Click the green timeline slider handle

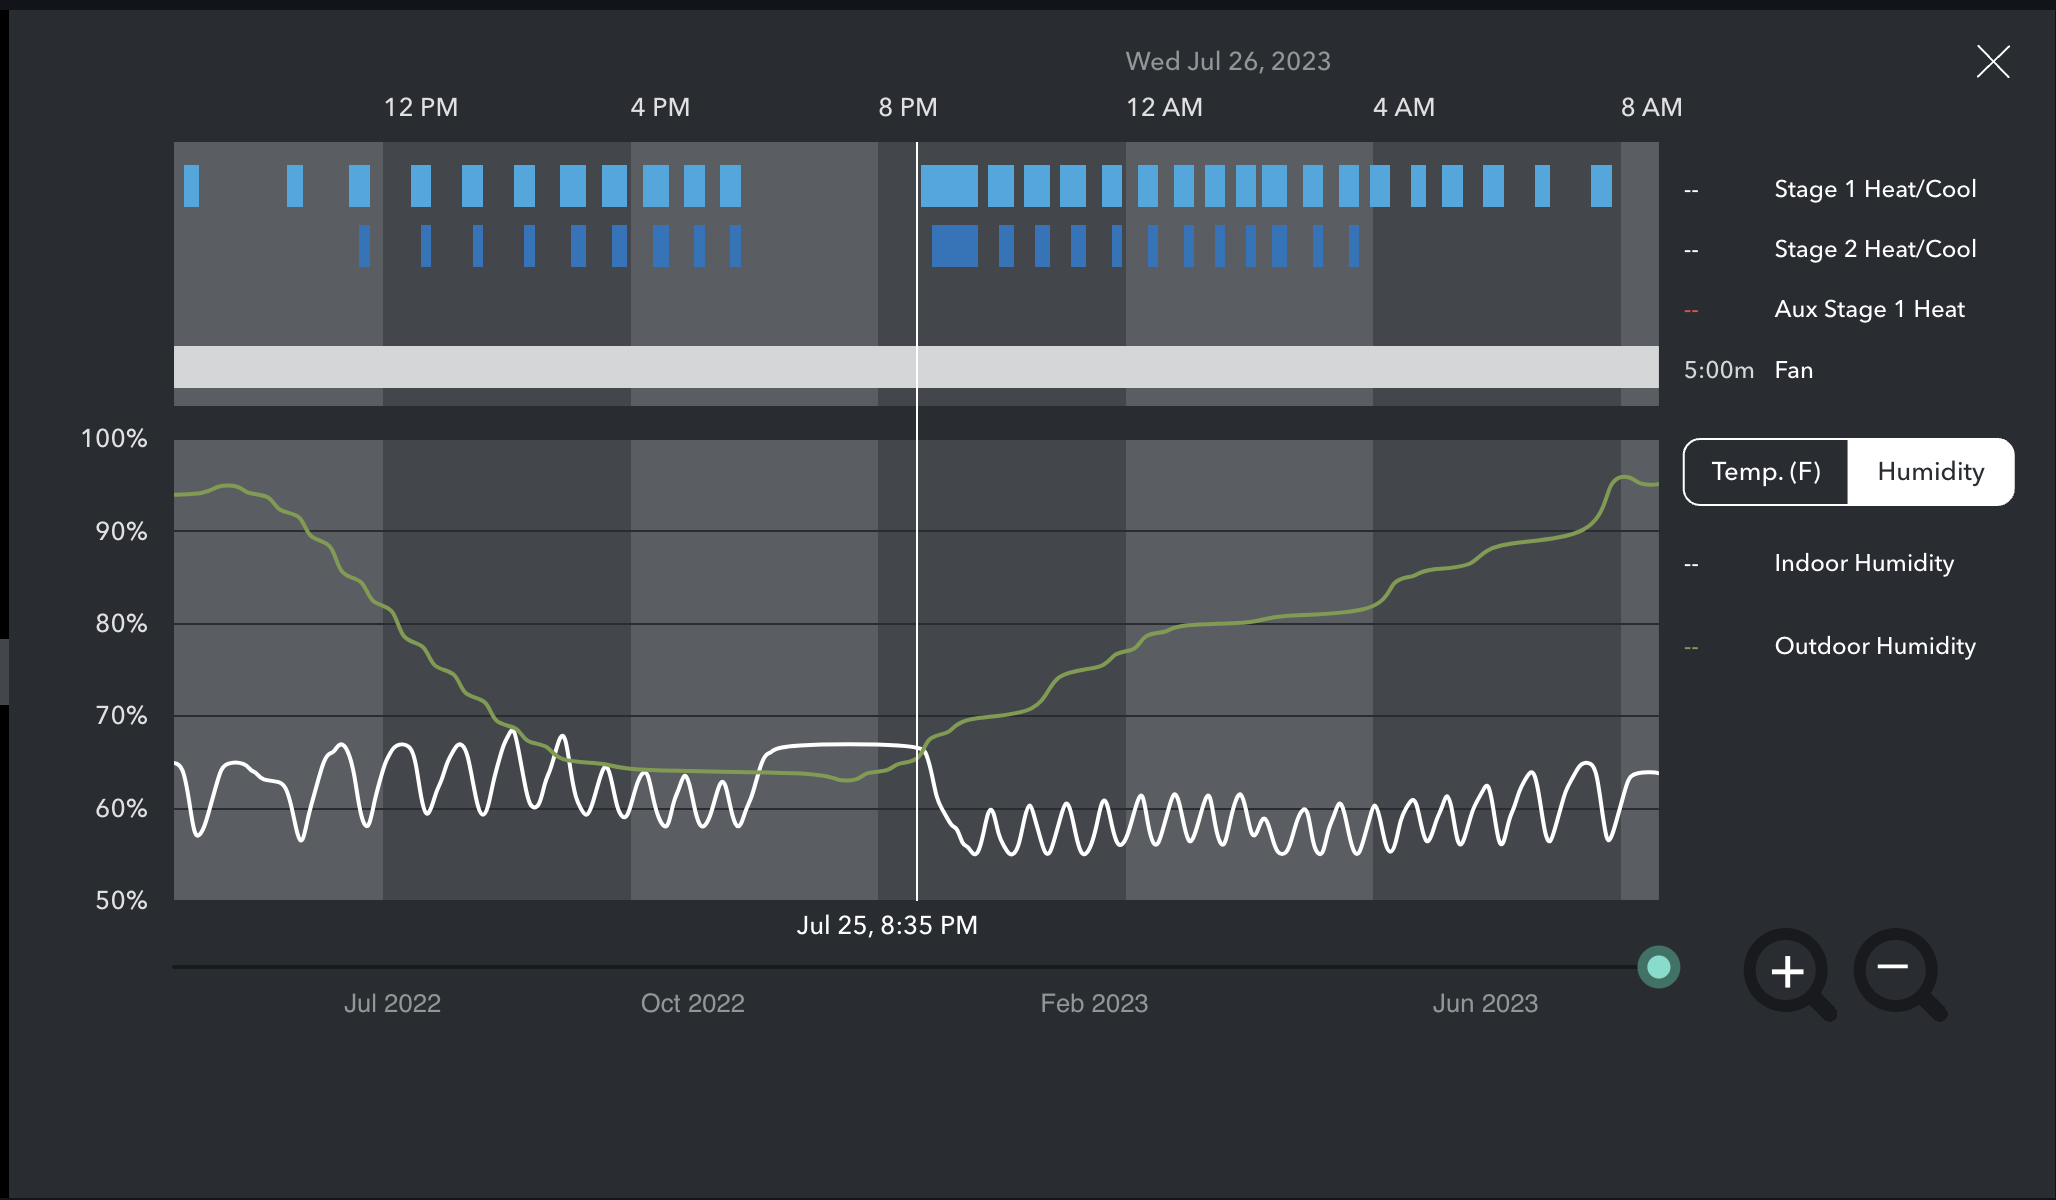point(1658,967)
